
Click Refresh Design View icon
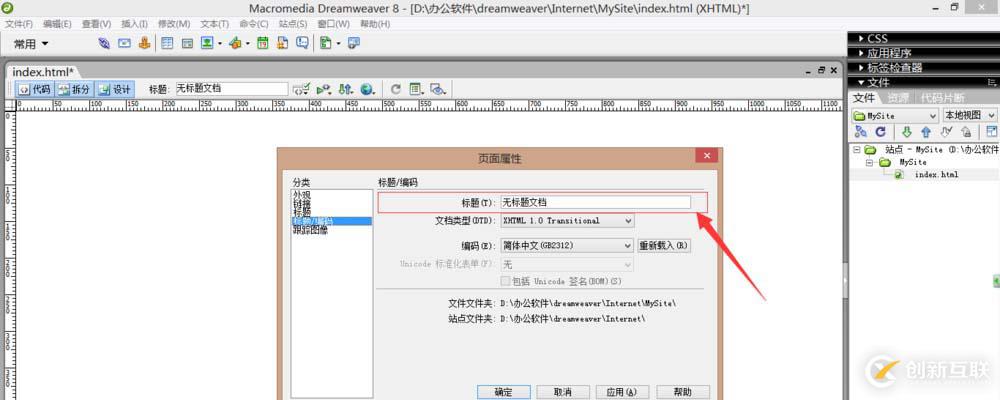pos(395,89)
